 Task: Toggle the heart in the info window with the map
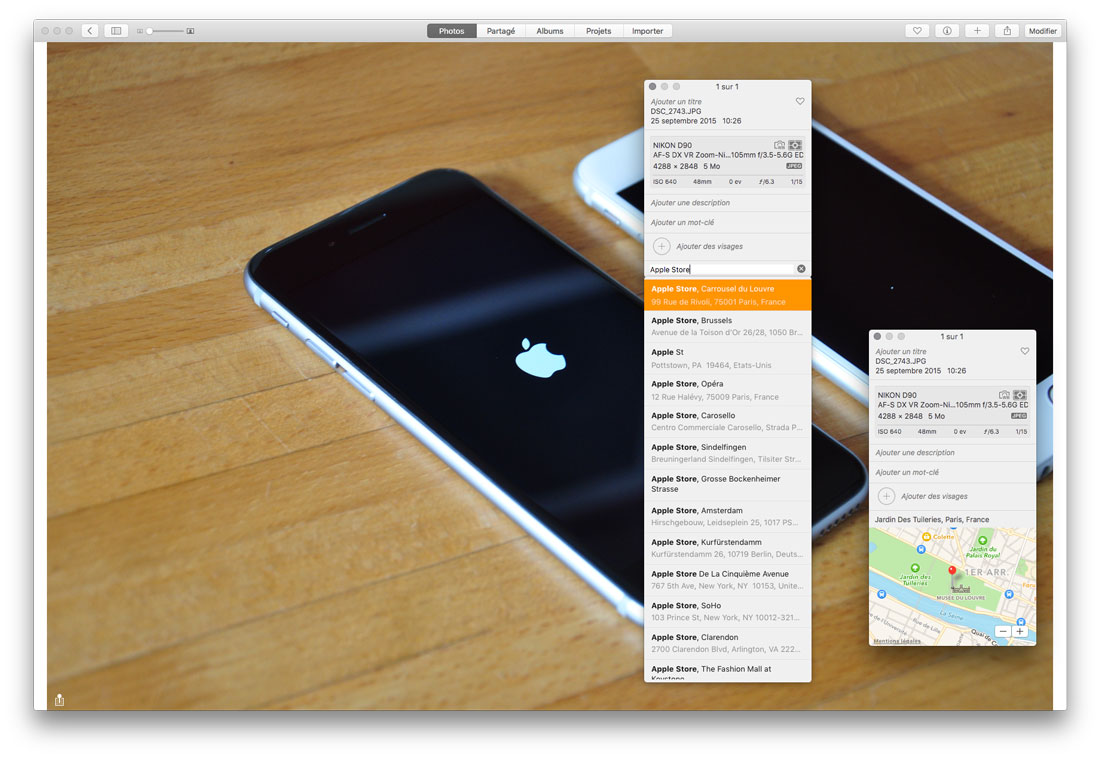tap(1025, 352)
